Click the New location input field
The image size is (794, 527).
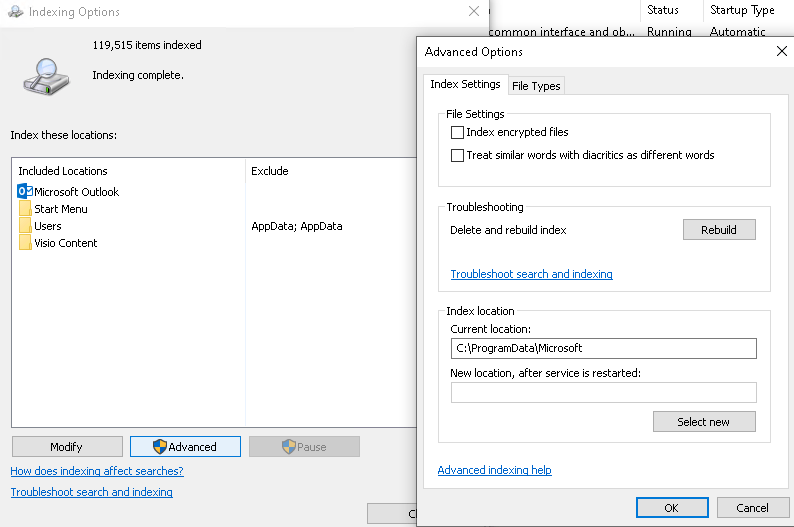tap(604, 392)
